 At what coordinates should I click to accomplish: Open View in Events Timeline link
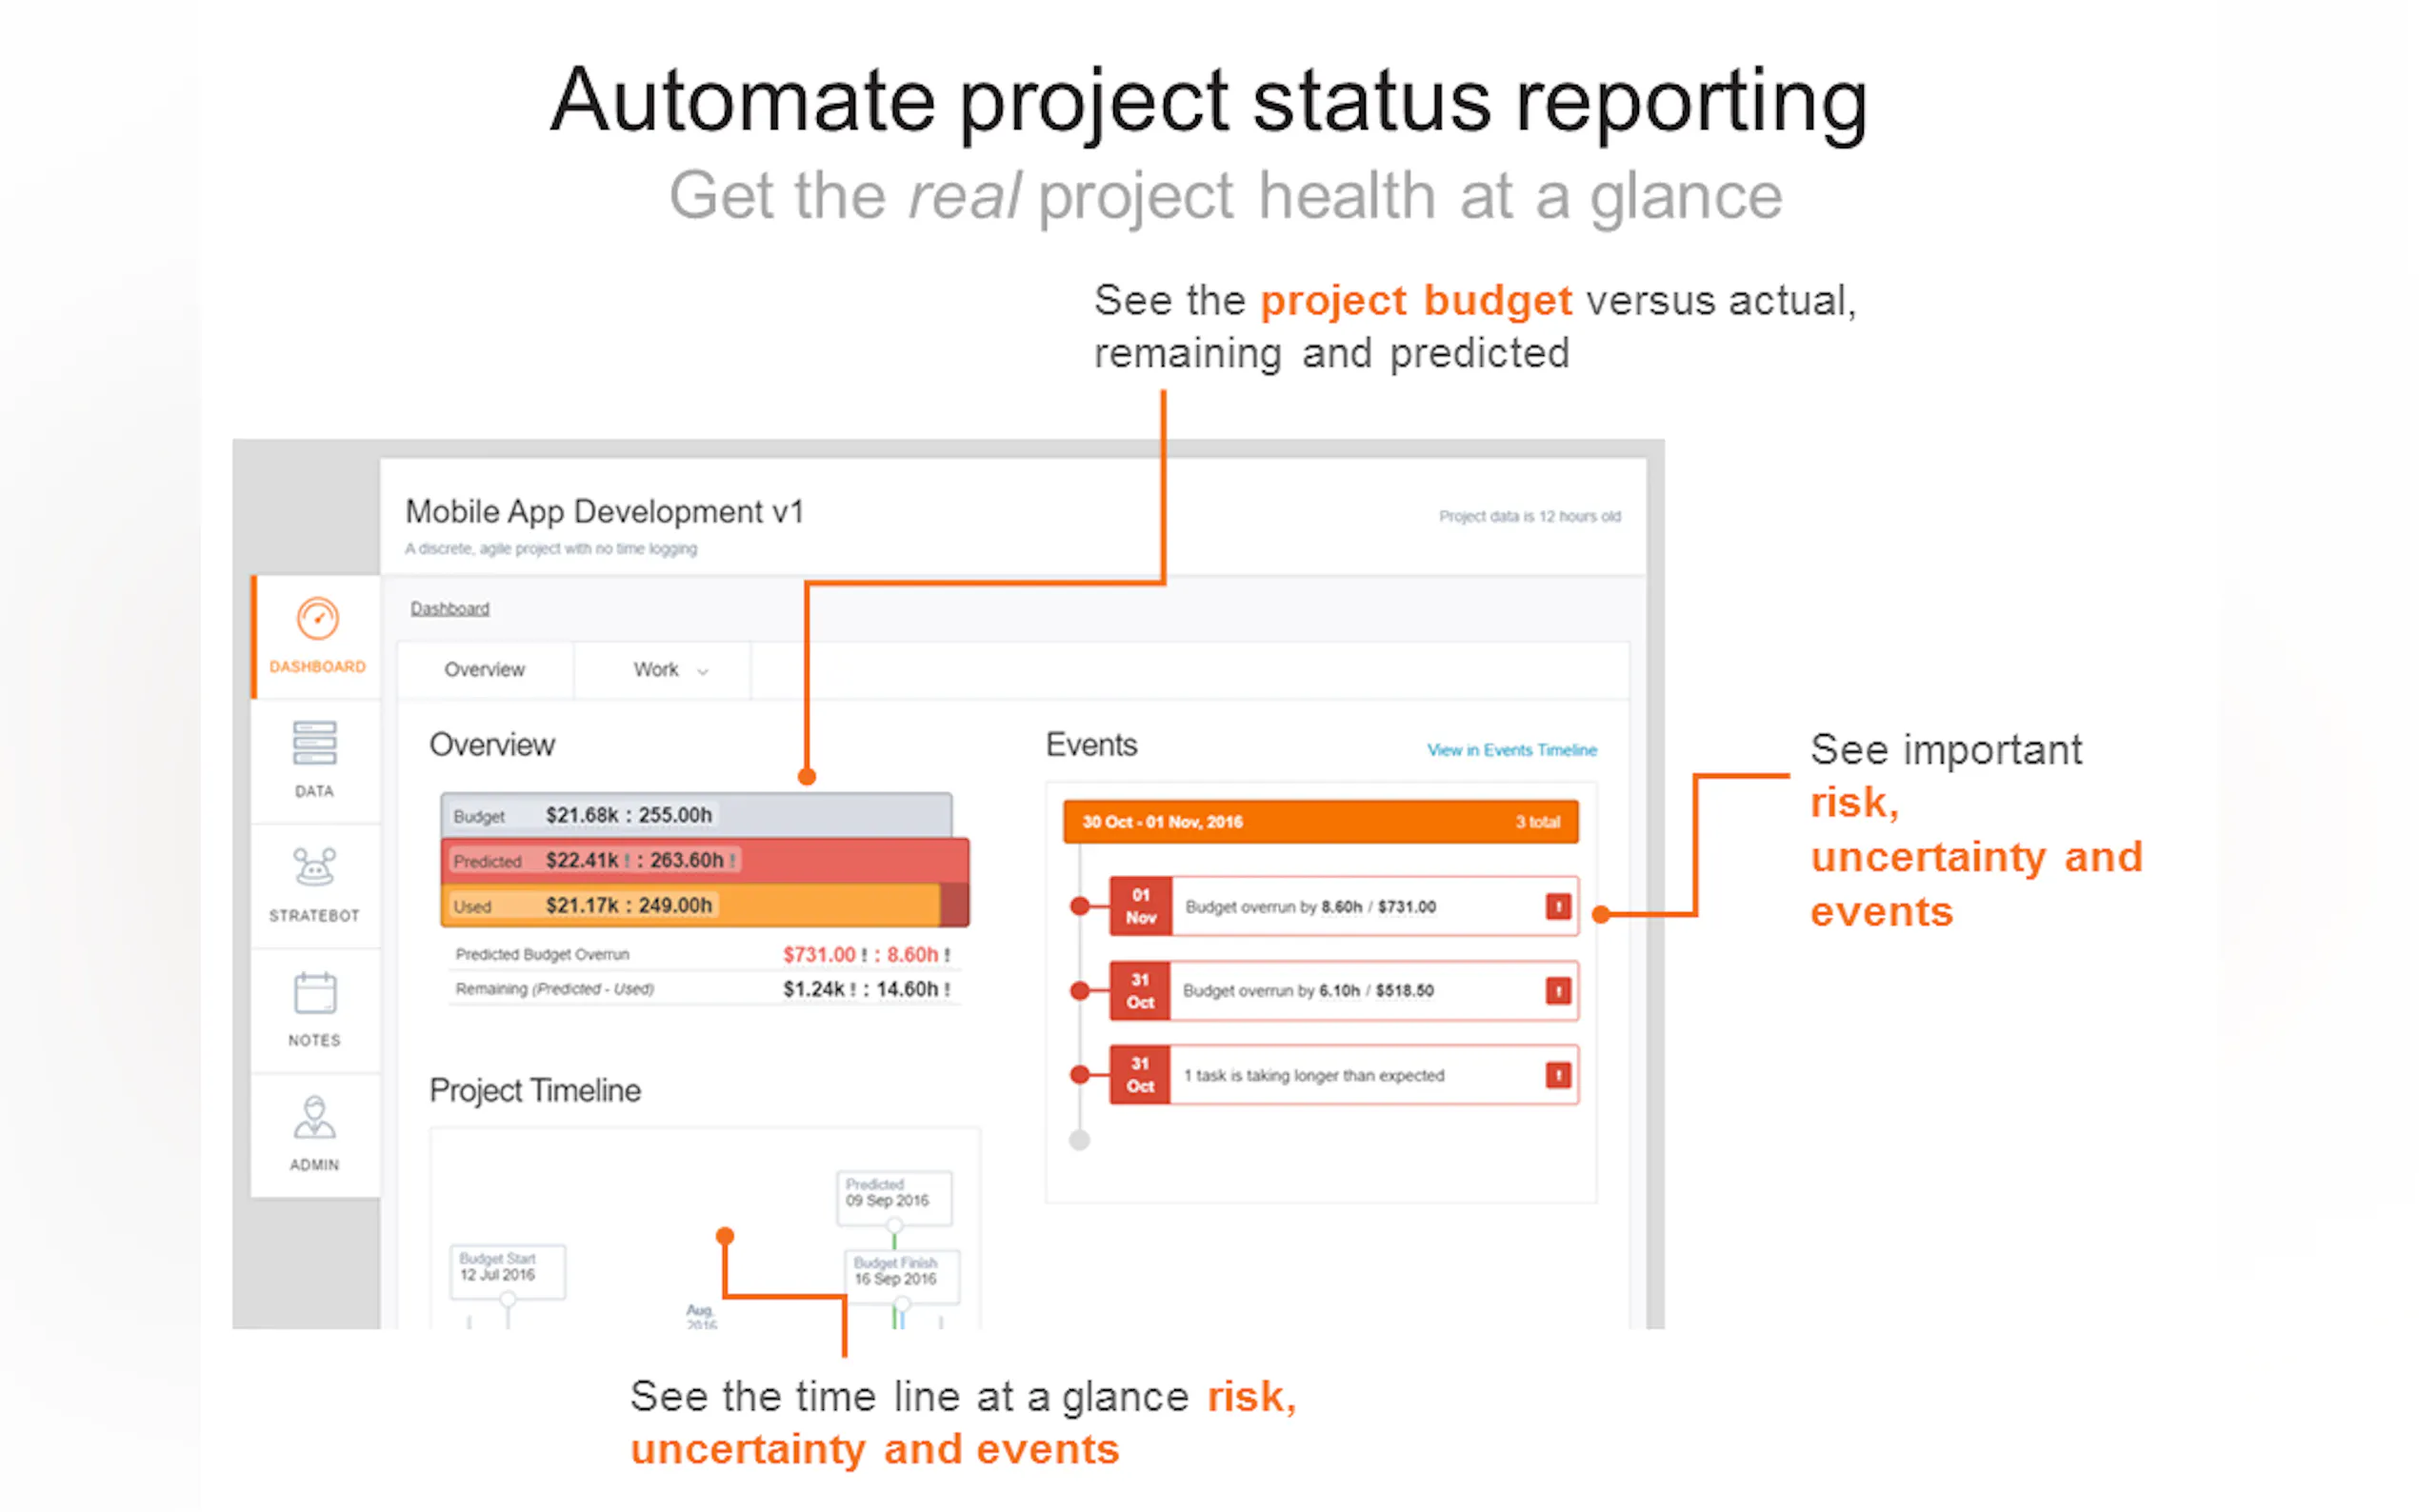[1510, 750]
